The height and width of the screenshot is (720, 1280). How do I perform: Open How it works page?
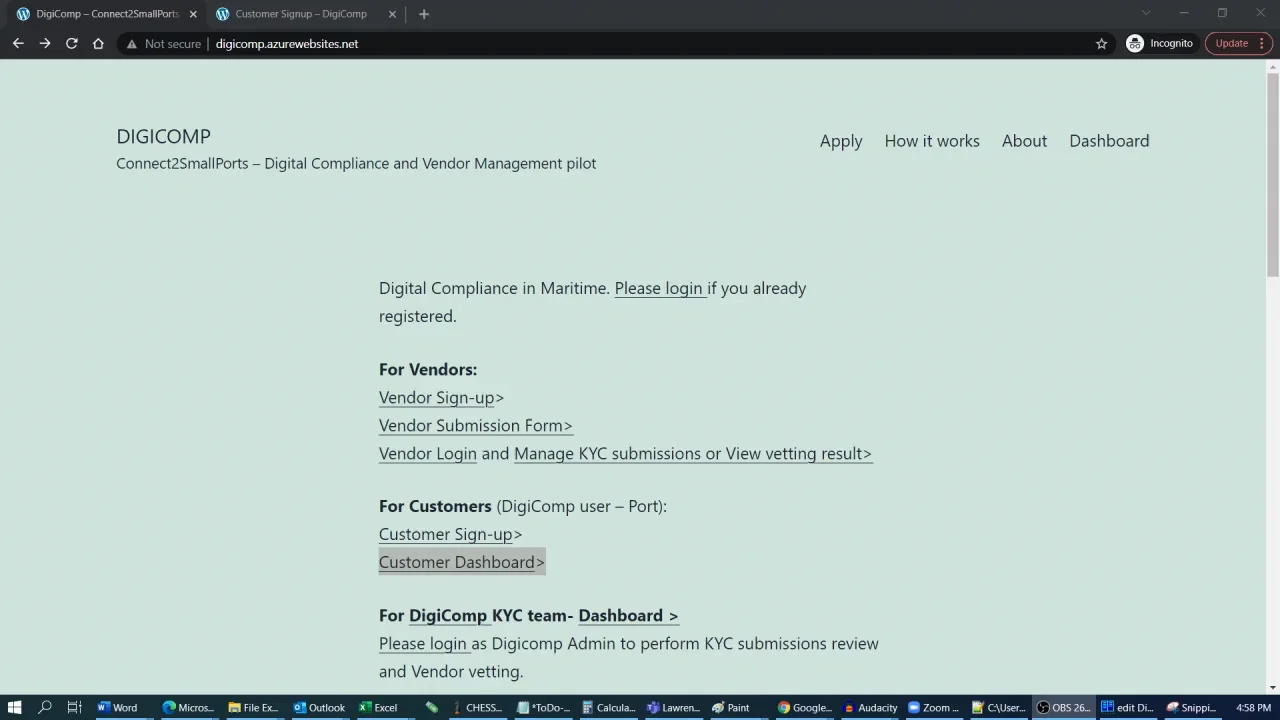coord(932,141)
